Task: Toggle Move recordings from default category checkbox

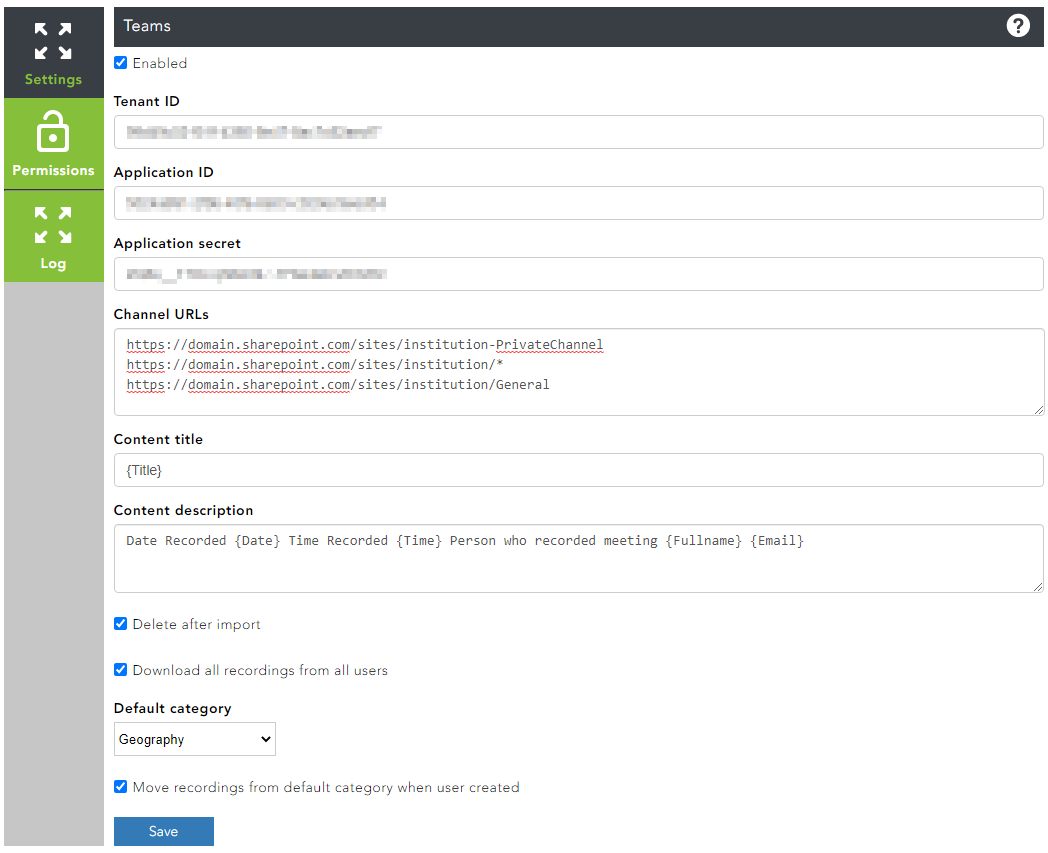Action: coord(120,787)
